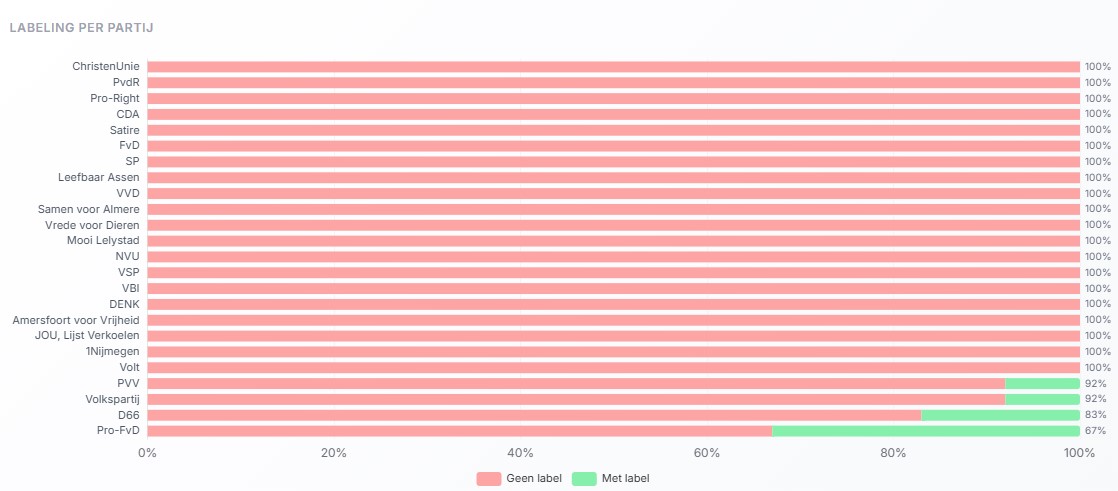
Task: Click the 'LABELING PER PARTIJ' chart title
Action: click(80, 27)
